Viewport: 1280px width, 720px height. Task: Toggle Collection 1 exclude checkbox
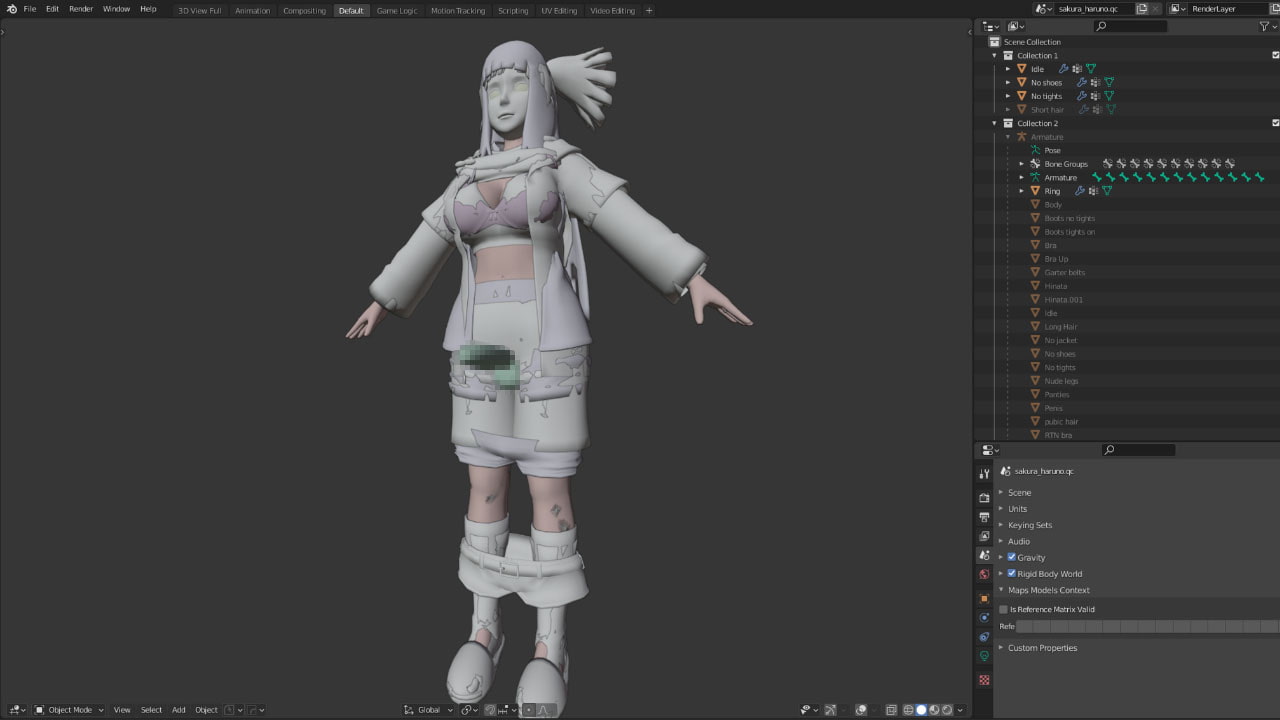pyautogui.click(x=1275, y=56)
